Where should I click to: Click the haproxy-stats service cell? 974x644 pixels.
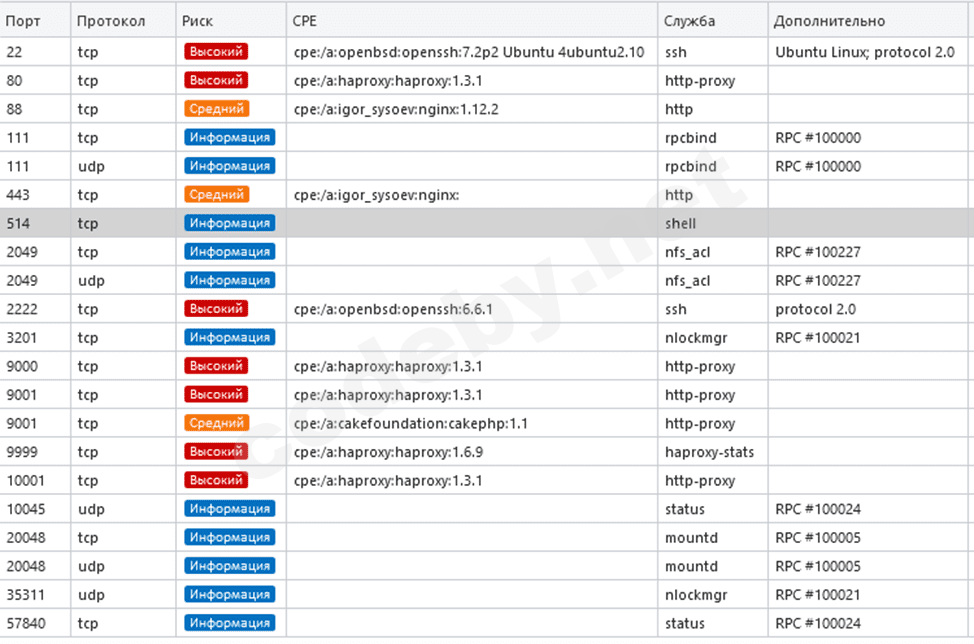[x=709, y=452]
